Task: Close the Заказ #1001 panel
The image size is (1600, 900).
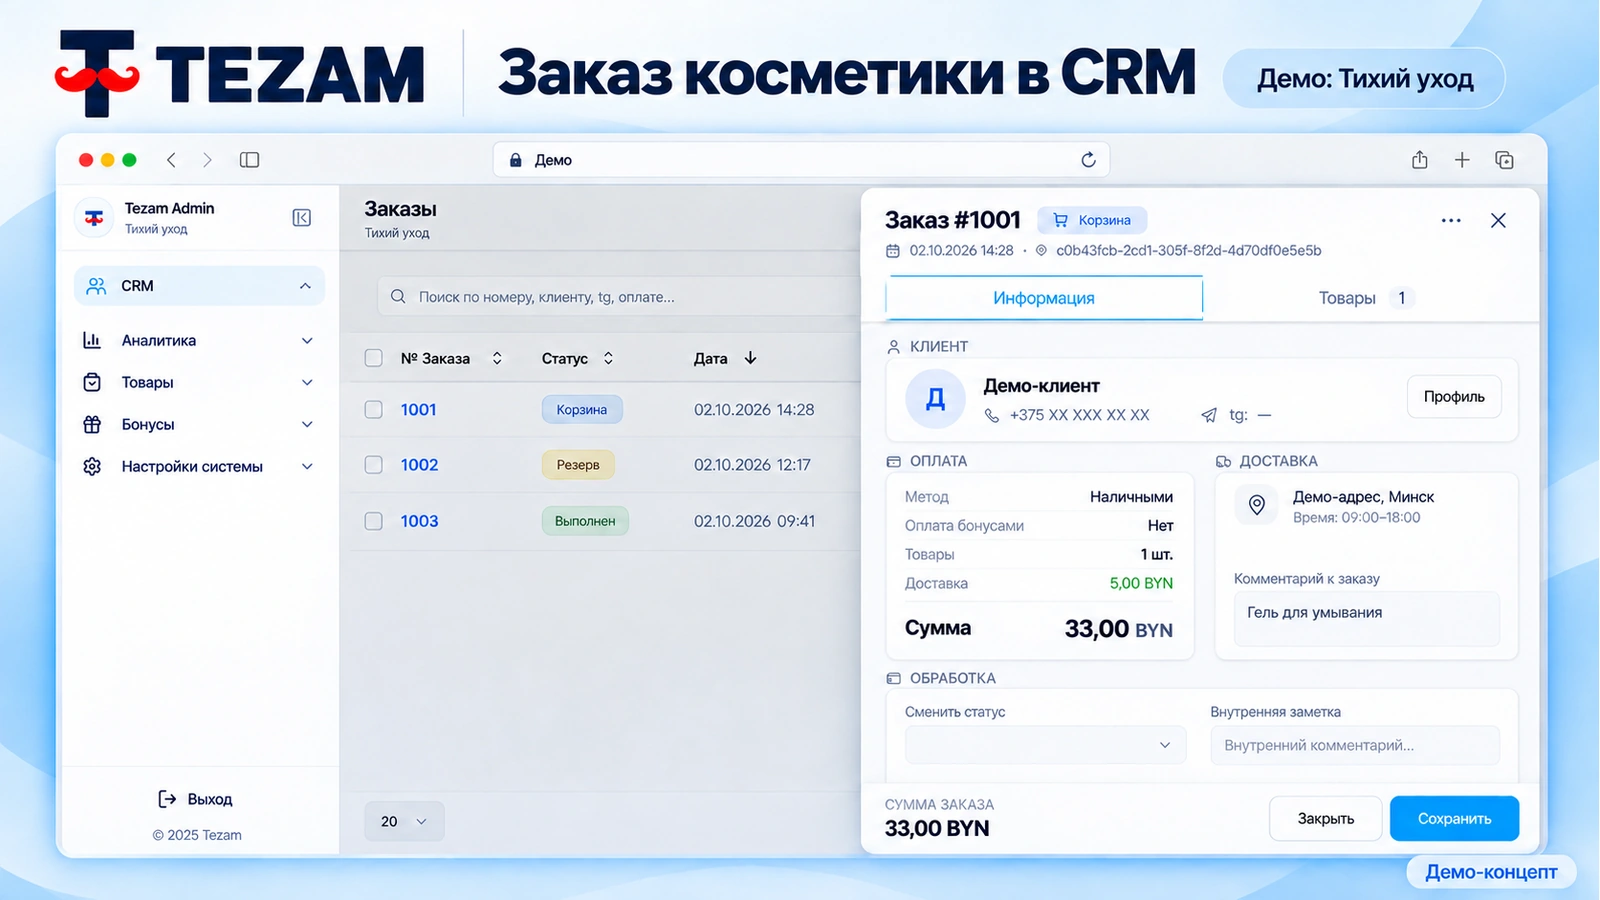Action: pos(1498,221)
